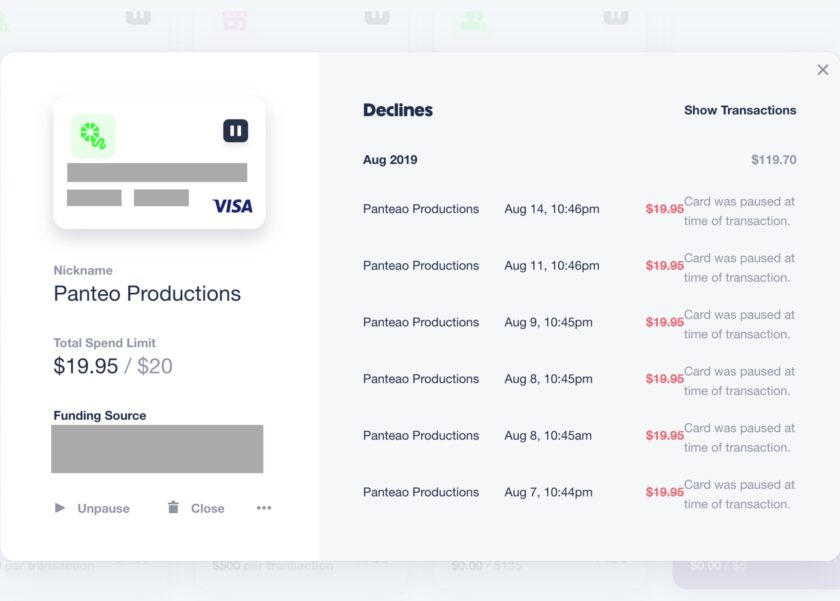
Task: Select the Aug 7, 10:44pm decline row
Action: pos(579,494)
